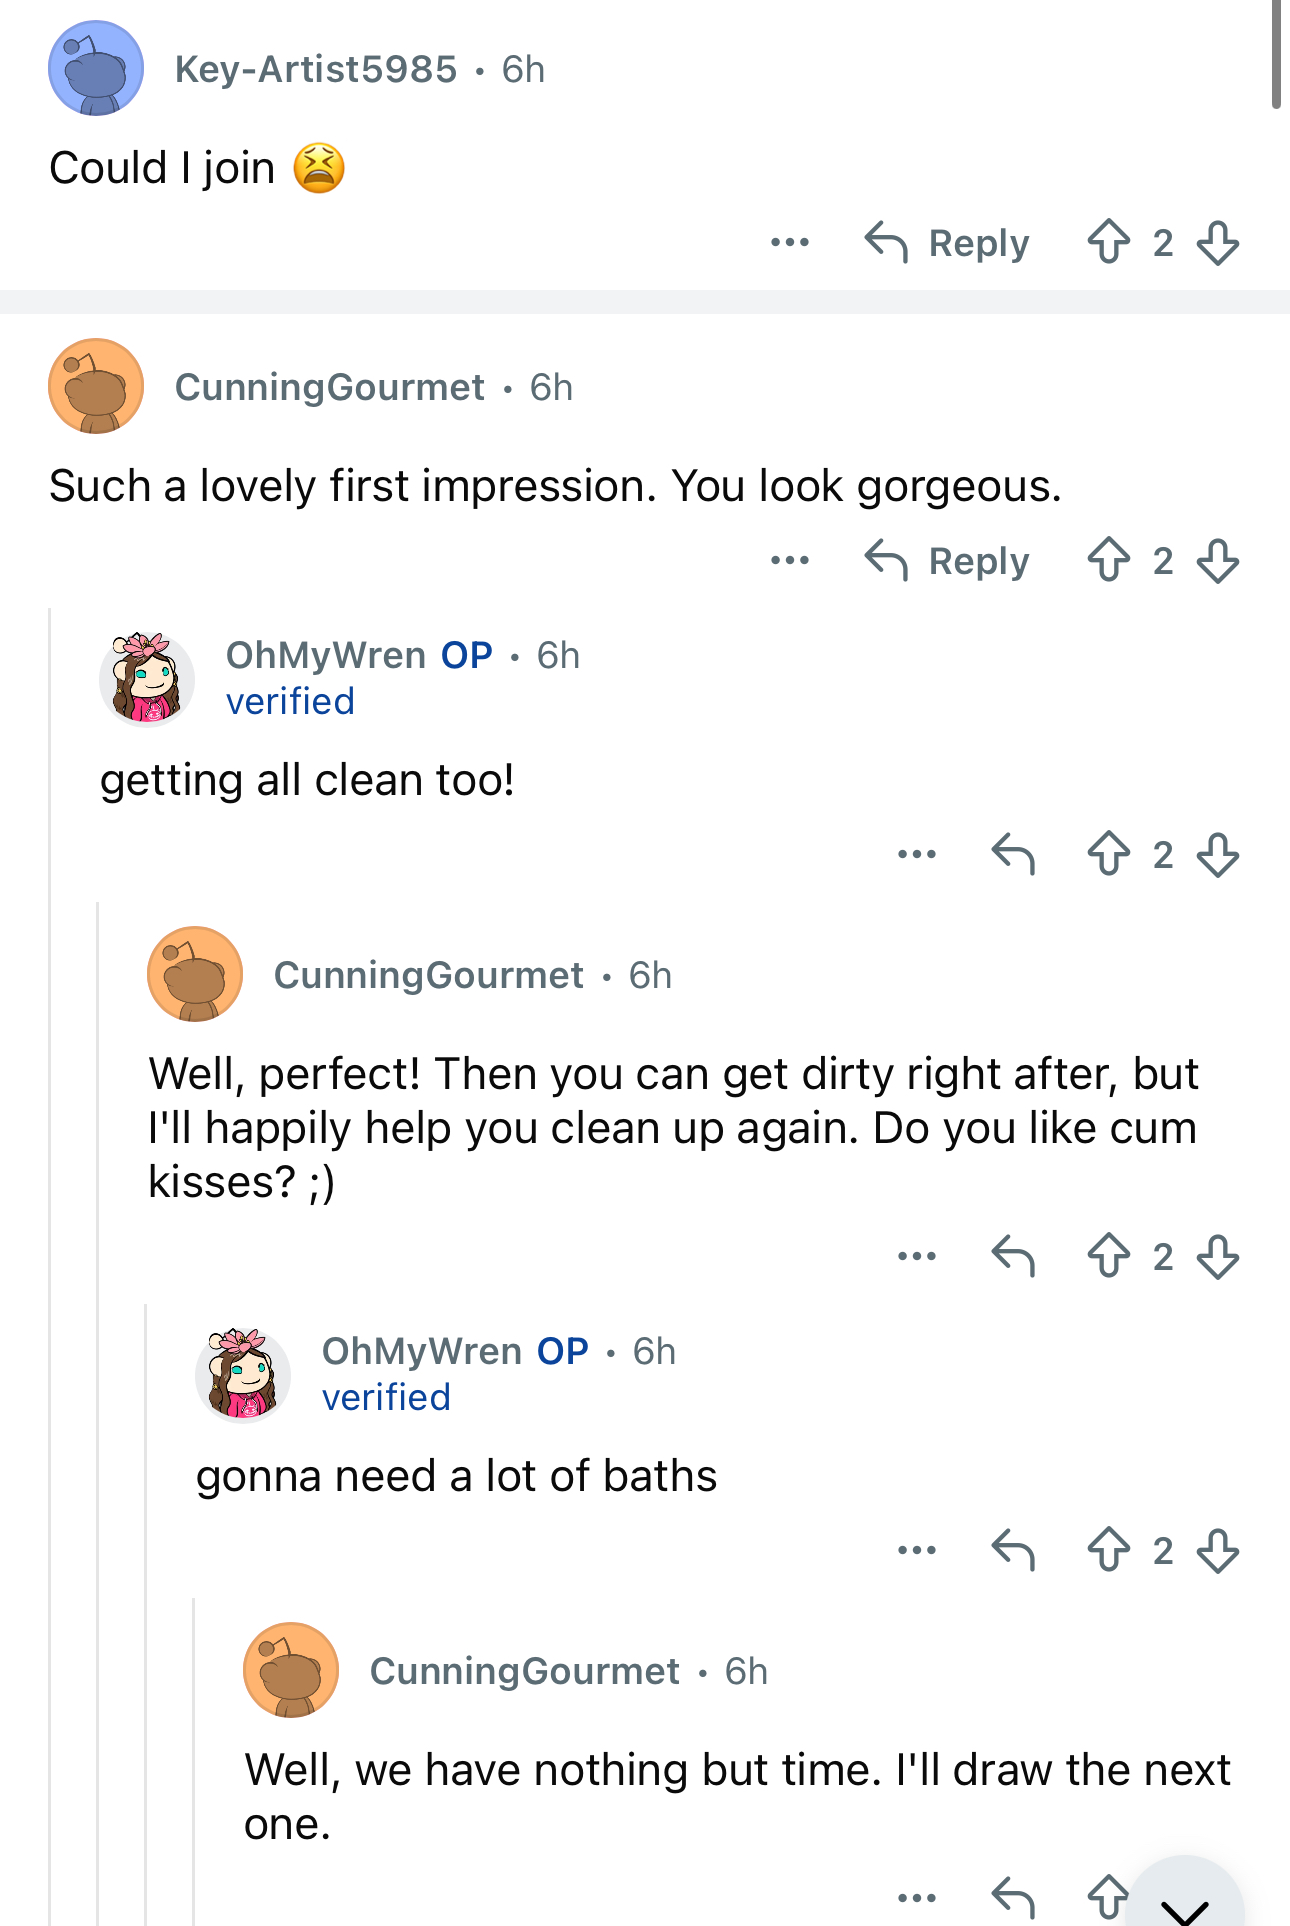Reply to the 'You look gorgeous' comment
Screen dimensions: 1290x1926
tap(947, 560)
